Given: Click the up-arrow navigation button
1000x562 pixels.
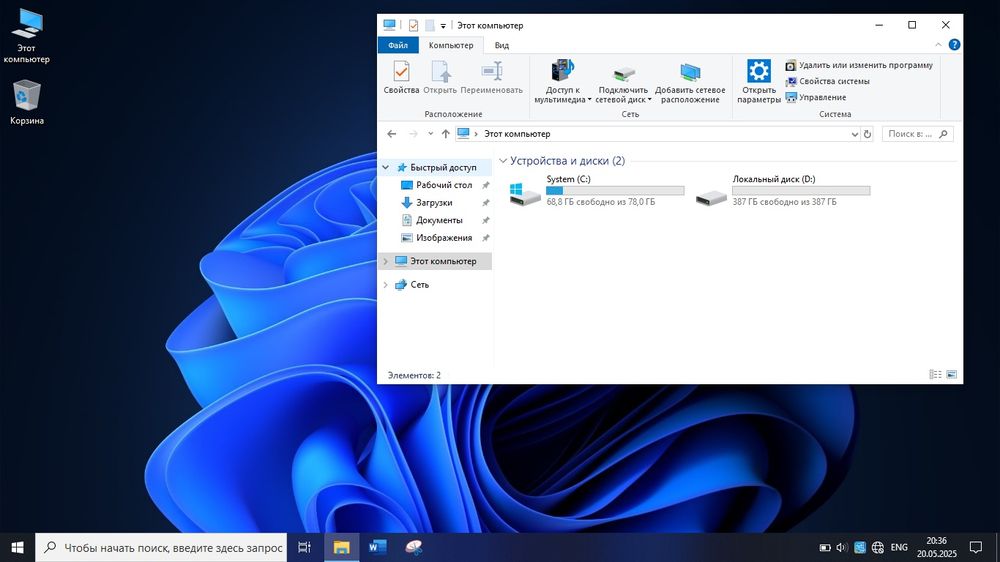Looking at the screenshot, I should coord(445,134).
